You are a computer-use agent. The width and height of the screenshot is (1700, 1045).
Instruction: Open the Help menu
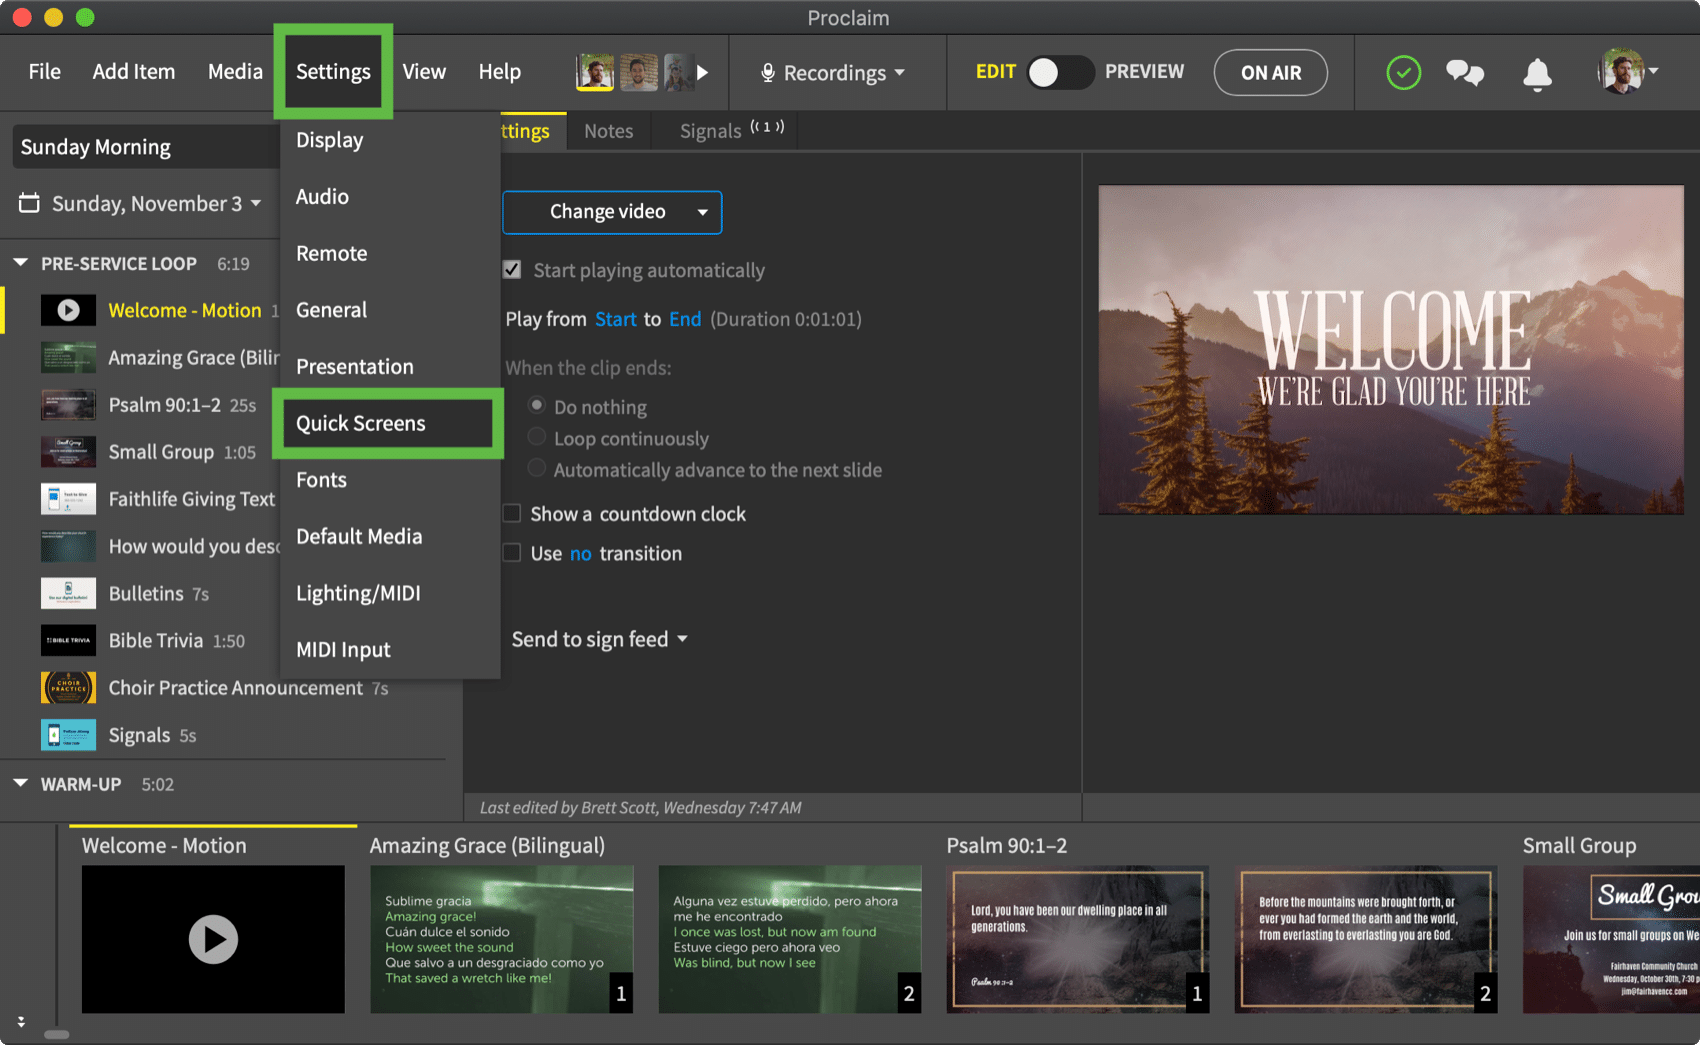(x=499, y=72)
